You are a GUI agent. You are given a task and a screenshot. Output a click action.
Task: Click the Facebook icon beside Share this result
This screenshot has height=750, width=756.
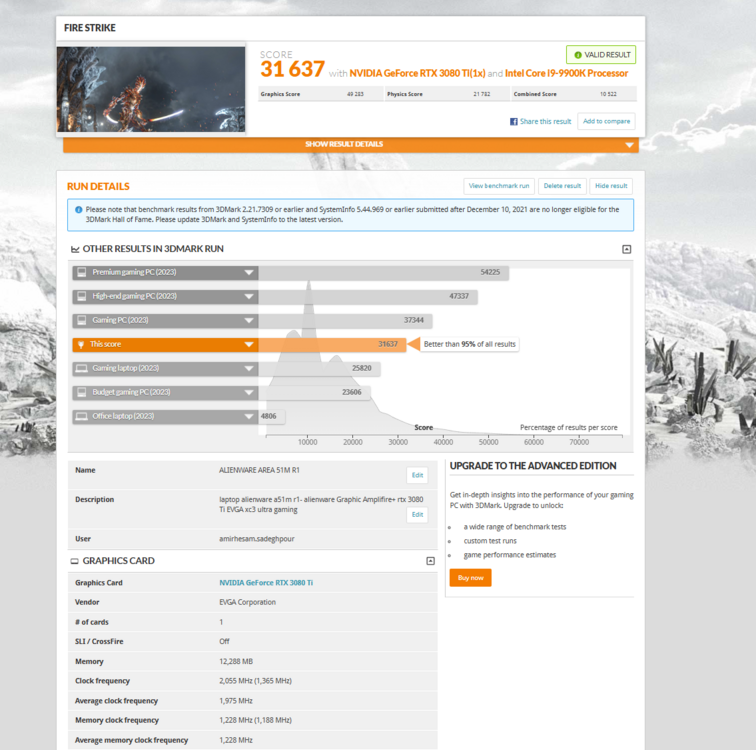click(514, 121)
